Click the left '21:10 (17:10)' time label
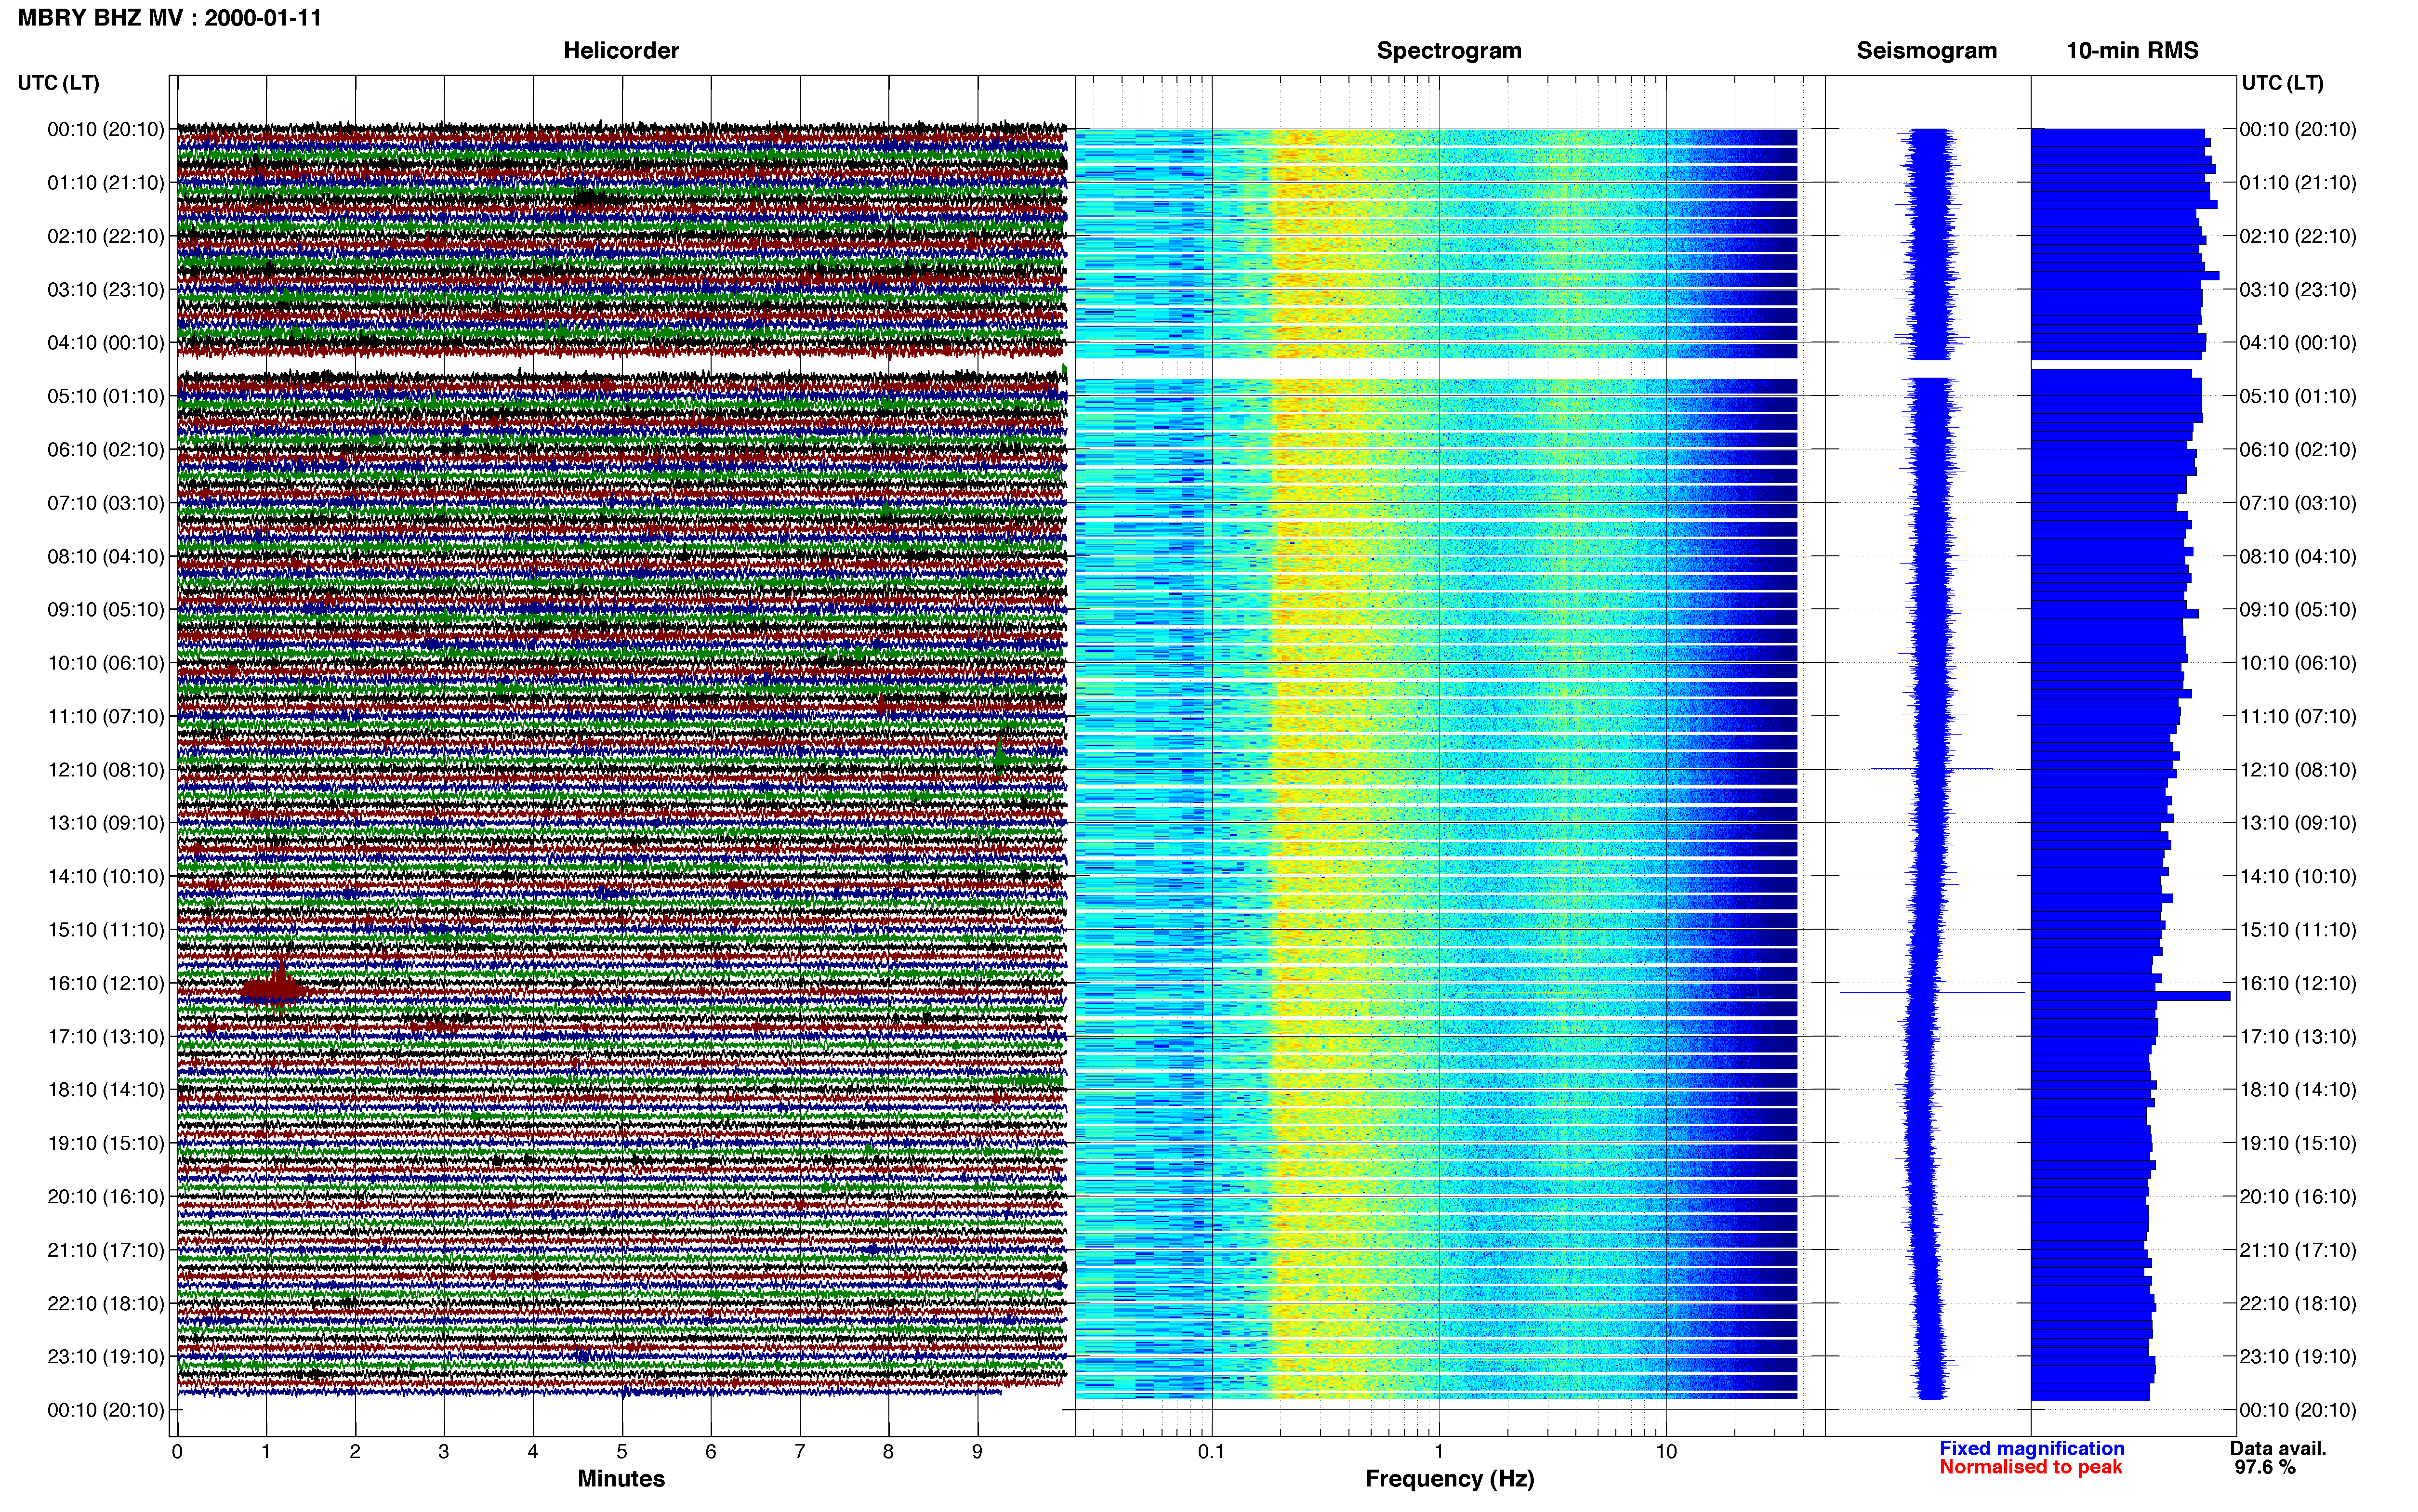The height and width of the screenshot is (1512, 2418). (x=106, y=1250)
